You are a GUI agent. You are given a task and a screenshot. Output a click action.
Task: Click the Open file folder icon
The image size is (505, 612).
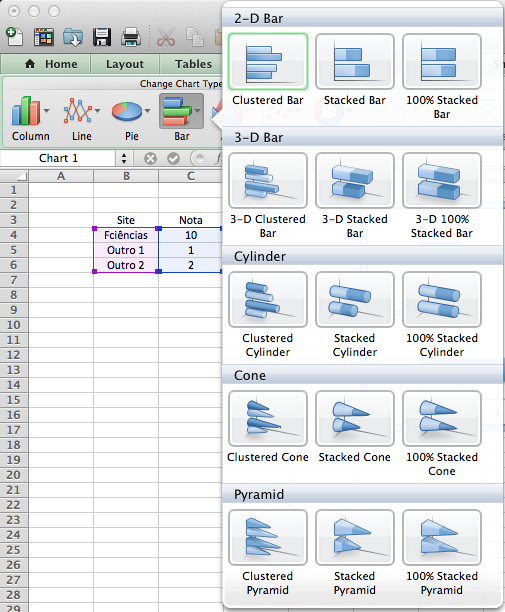pyautogui.click(x=73, y=37)
